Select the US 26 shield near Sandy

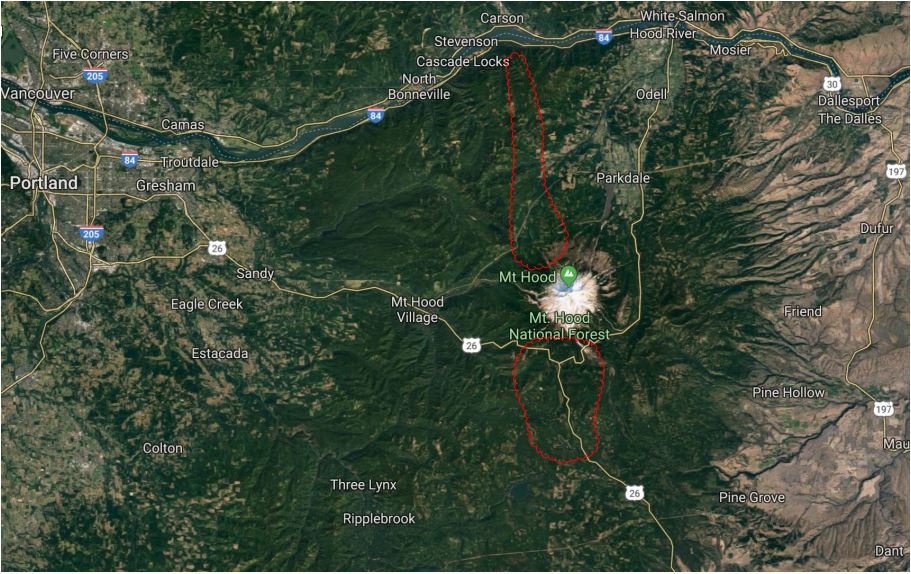217,248
